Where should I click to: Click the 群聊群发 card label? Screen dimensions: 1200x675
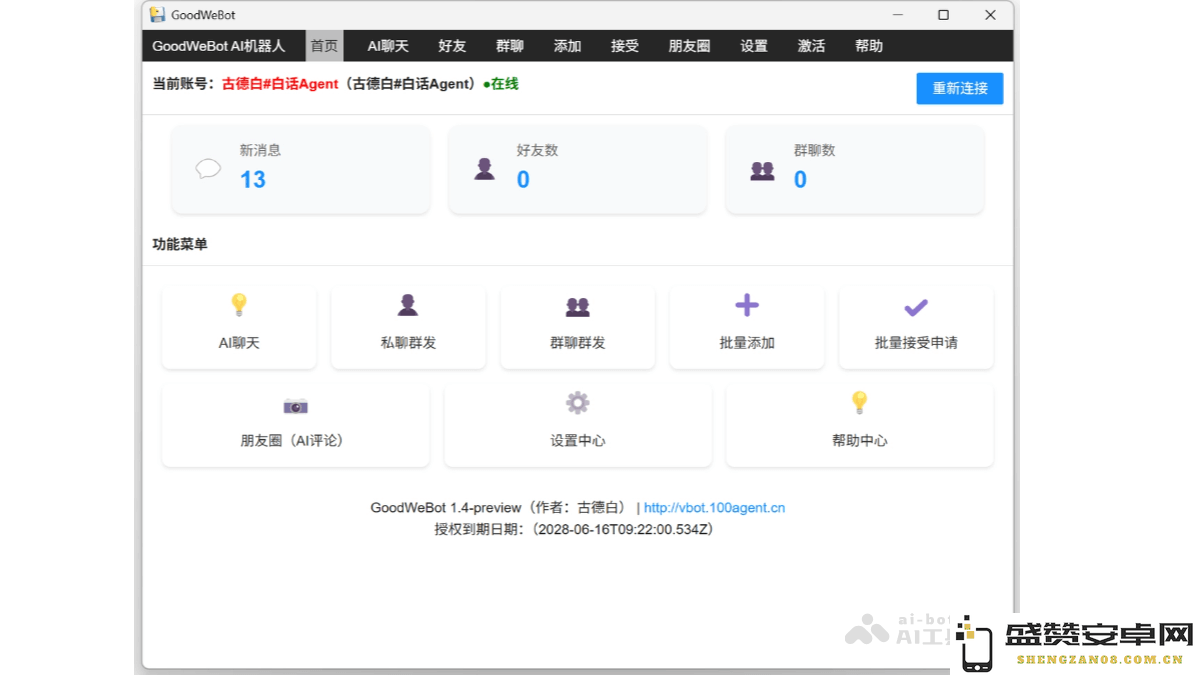[578, 343]
